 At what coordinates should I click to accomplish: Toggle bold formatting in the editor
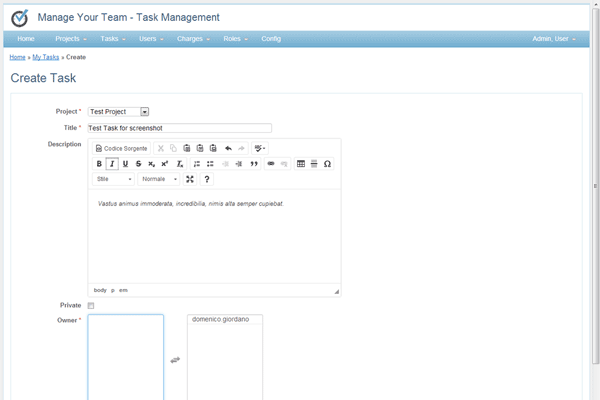[99, 164]
